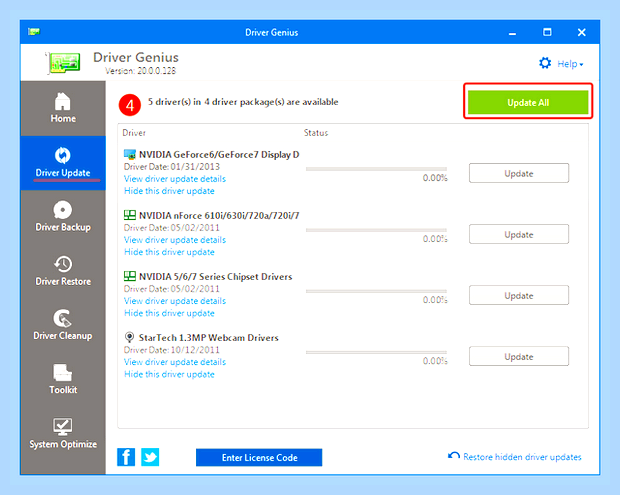Expand the Help dropdown menu

pyautogui.click(x=570, y=64)
